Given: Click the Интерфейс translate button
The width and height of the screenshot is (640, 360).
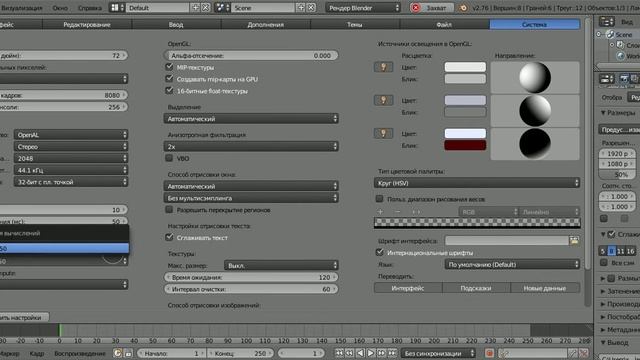Looking at the screenshot, I should click(x=408, y=288).
